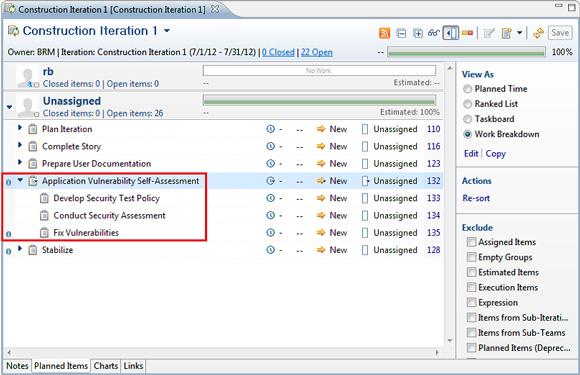The width and height of the screenshot is (580, 375).
Task: Check Exclude Assigned Items
Action: point(471,242)
